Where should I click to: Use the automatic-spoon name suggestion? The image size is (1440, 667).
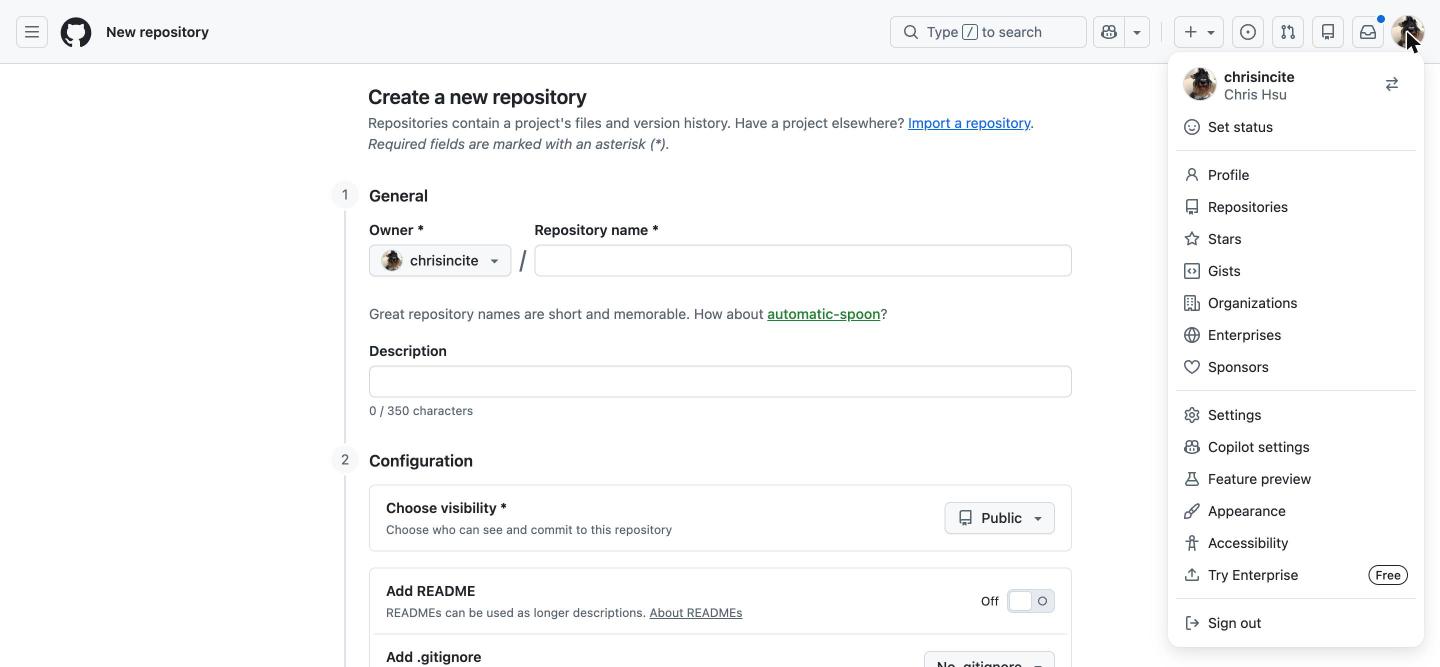click(x=823, y=314)
